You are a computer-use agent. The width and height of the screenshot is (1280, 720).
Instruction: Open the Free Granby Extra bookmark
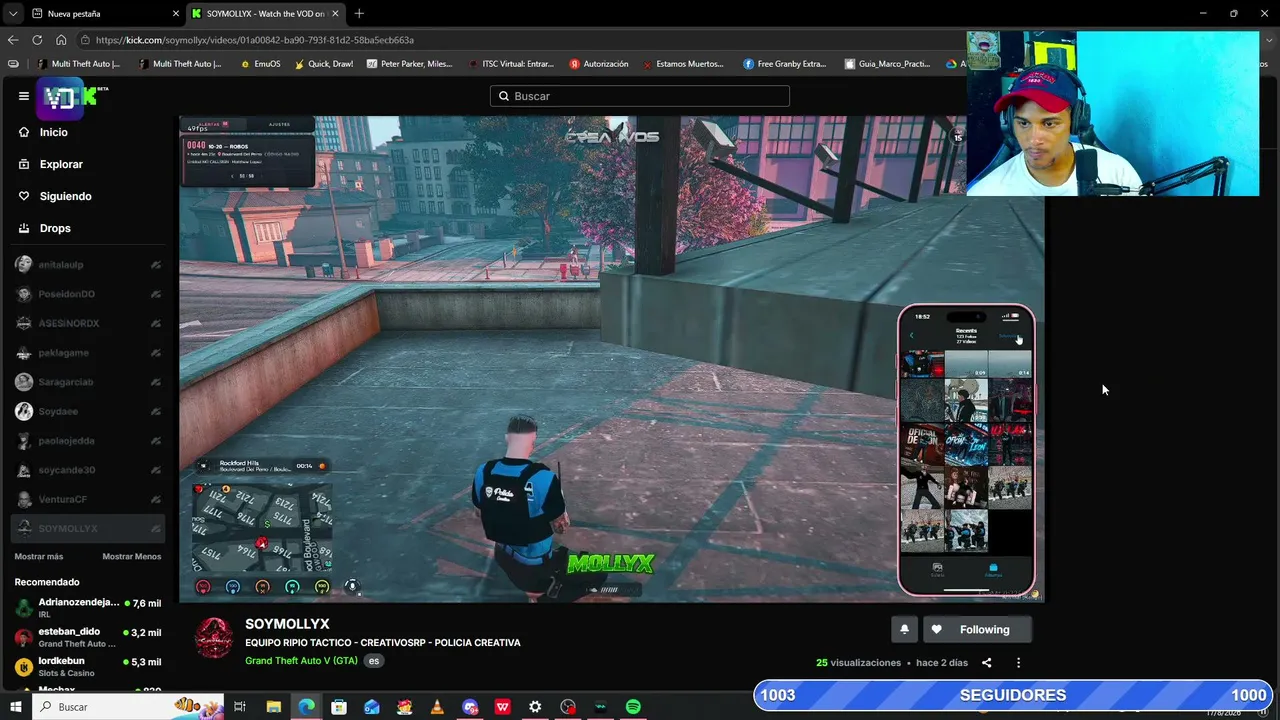784,64
